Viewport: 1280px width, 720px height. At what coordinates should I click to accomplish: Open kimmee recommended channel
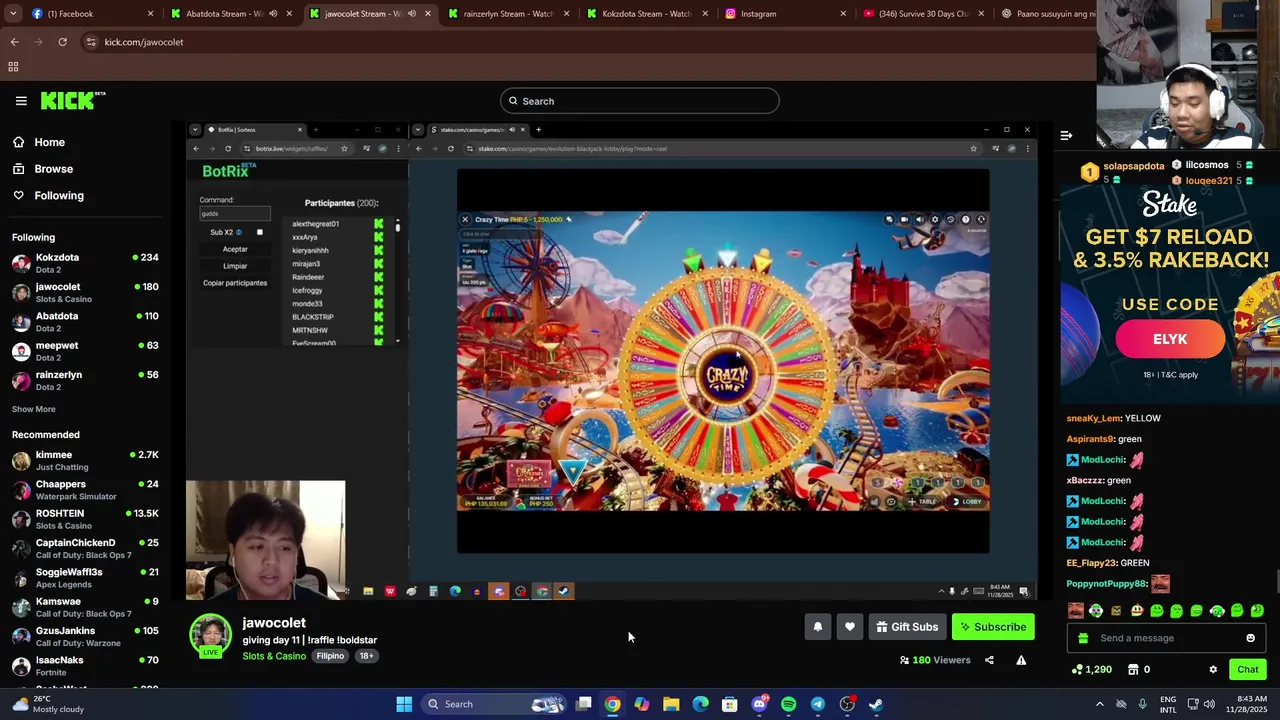tap(85, 460)
